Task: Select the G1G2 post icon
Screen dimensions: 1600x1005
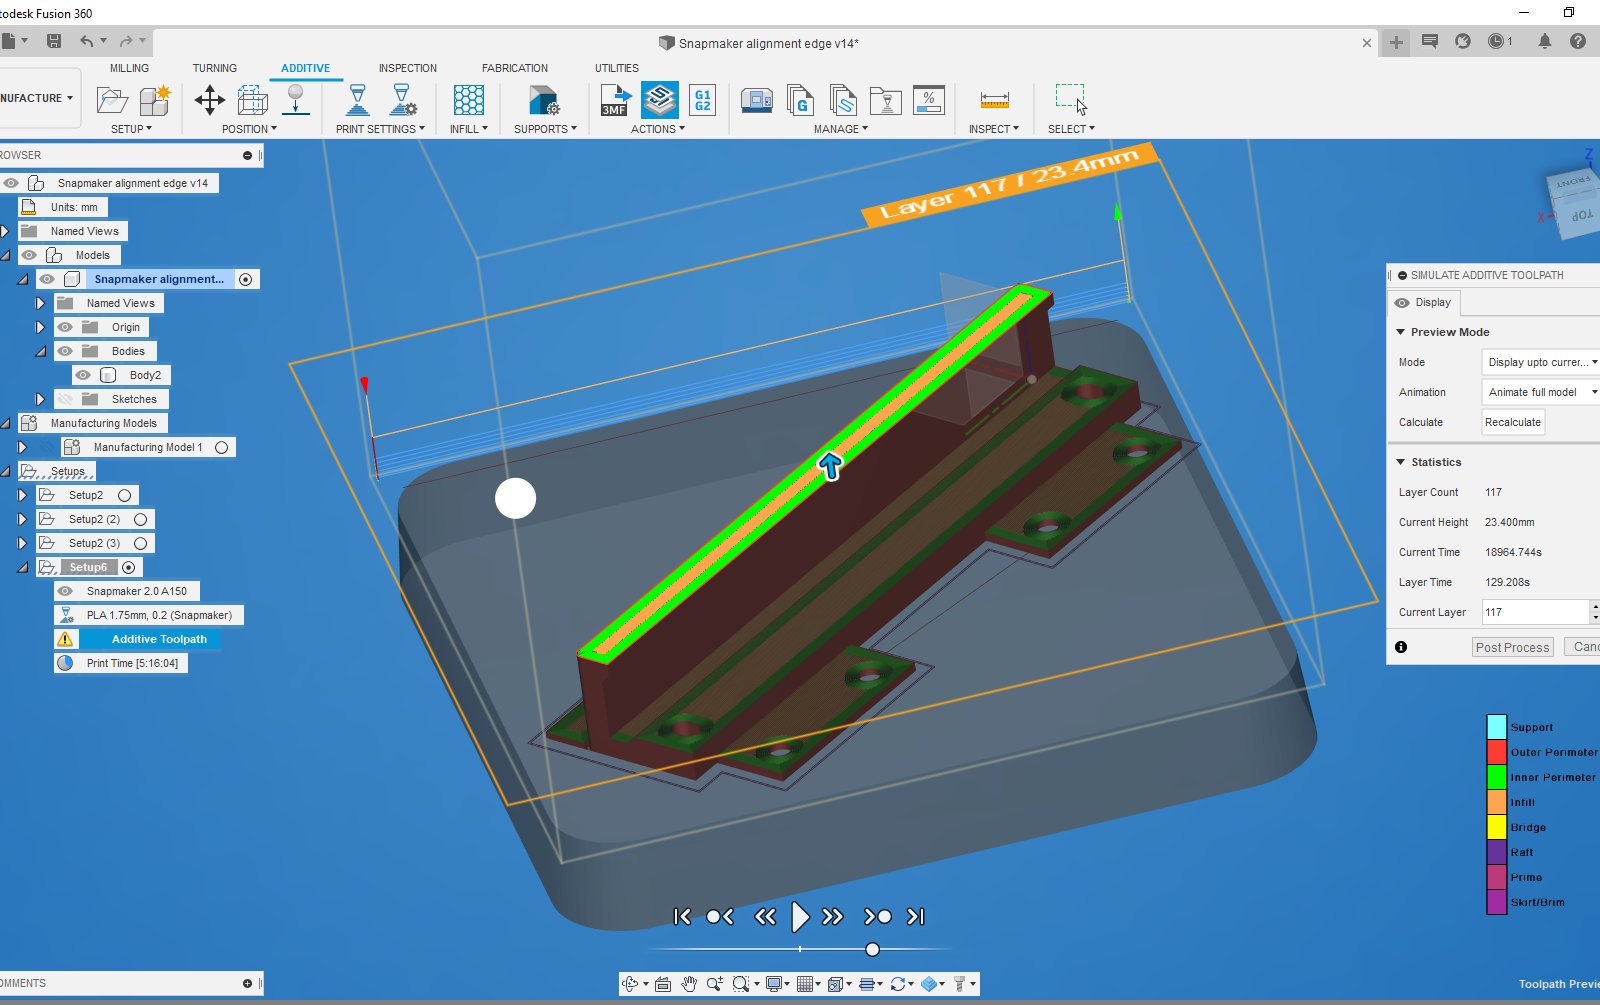Action: click(x=702, y=100)
